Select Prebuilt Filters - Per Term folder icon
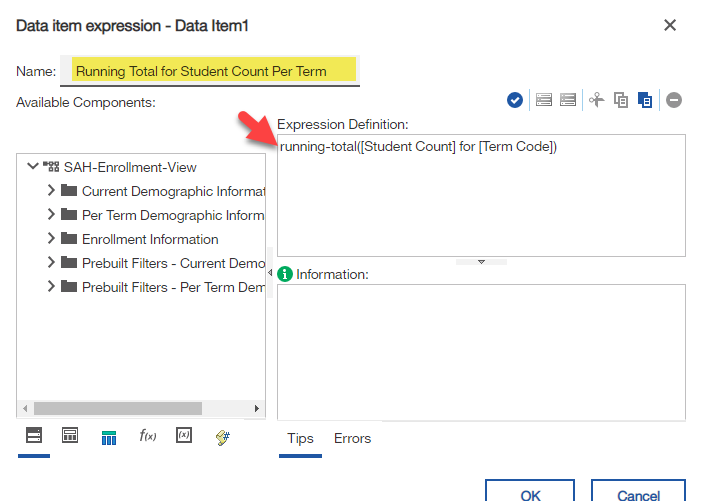Image resolution: width=710 pixels, height=501 pixels. point(69,286)
